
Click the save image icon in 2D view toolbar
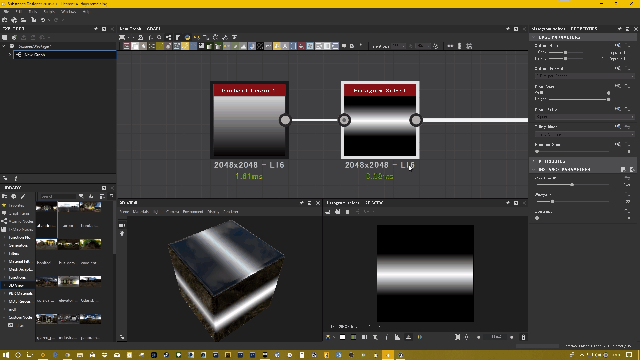(x=328, y=211)
